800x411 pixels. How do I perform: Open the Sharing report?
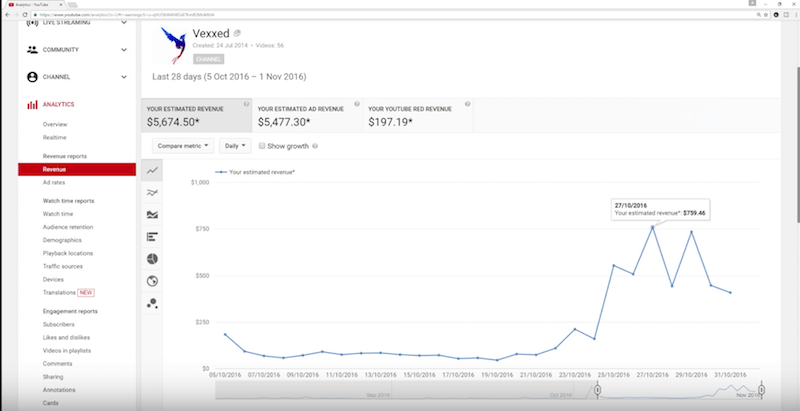tap(53, 377)
